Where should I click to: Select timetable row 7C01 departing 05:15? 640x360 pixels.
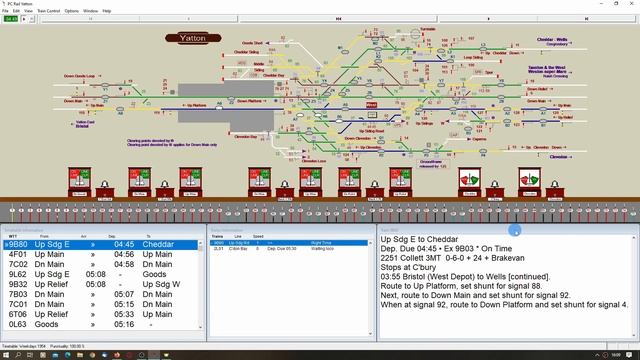tap(100, 304)
